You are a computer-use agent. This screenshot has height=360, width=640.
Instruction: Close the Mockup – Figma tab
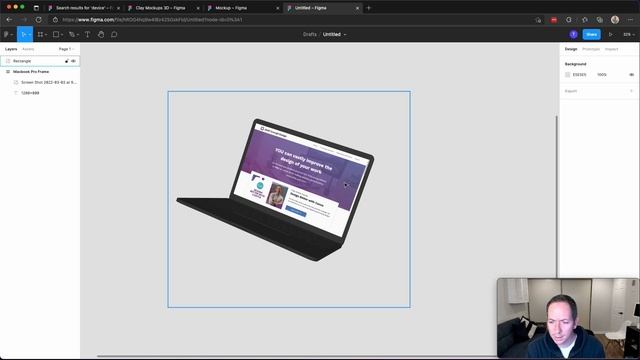(x=278, y=8)
